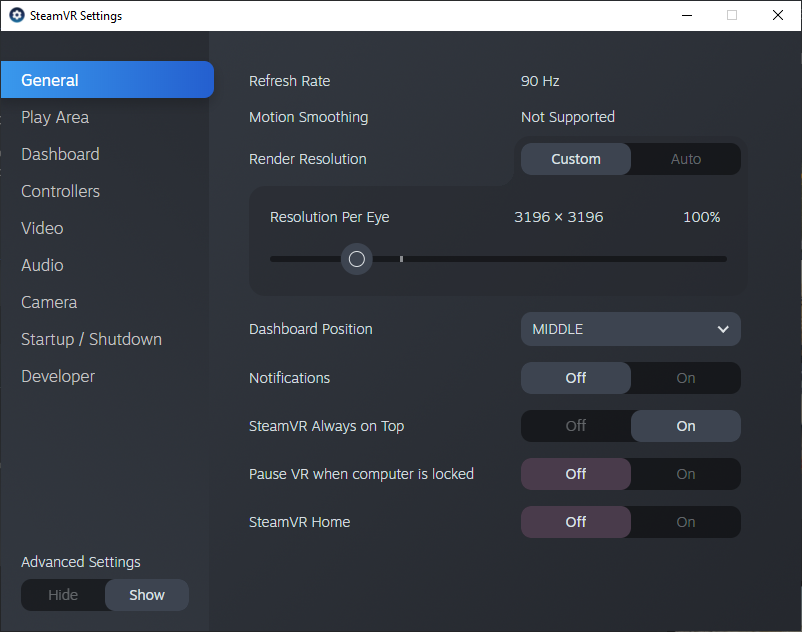Click the Advanced Settings label
The image size is (802, 632).
(x=81, y=562)
